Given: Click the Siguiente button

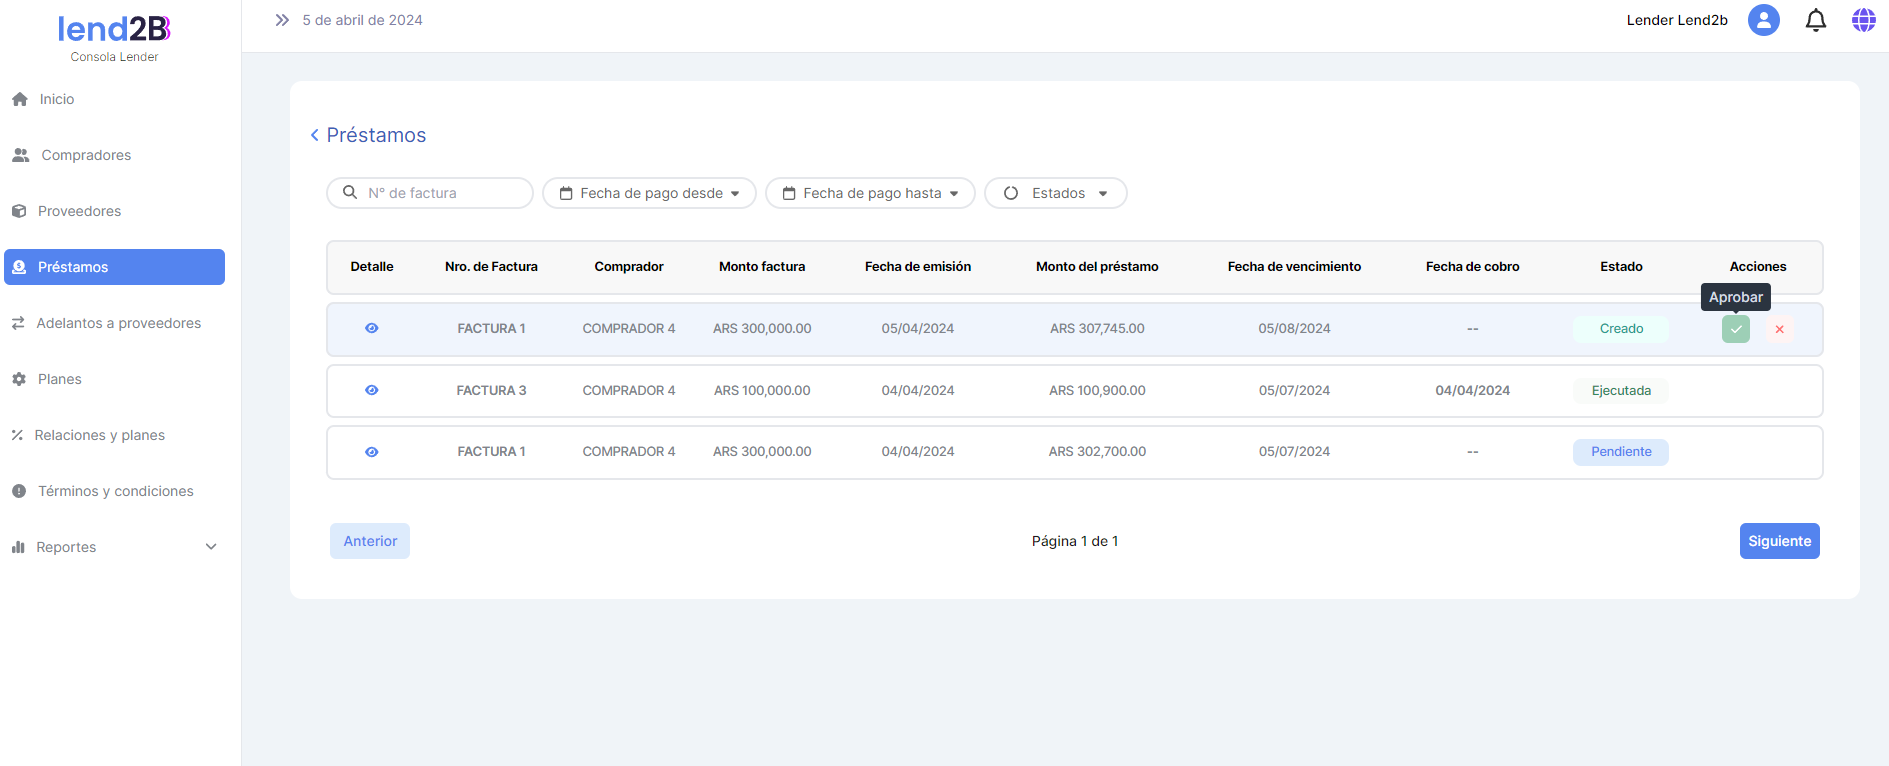Looking at the screenshot, I should (x=1779, y=541).
